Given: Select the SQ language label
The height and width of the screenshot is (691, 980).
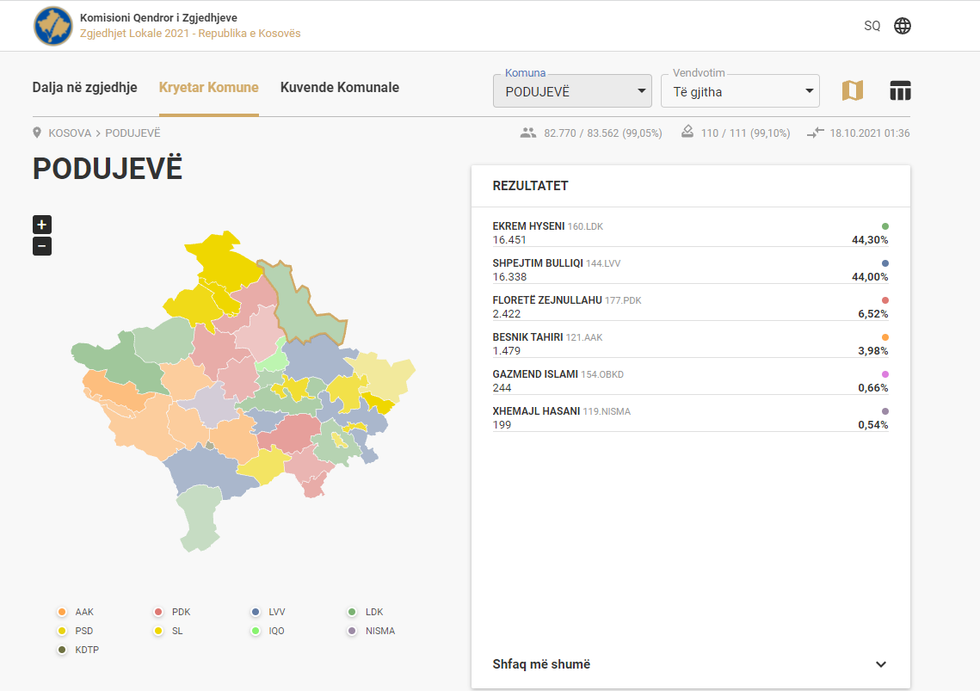Looking at the screenshot, I should 872,26.
